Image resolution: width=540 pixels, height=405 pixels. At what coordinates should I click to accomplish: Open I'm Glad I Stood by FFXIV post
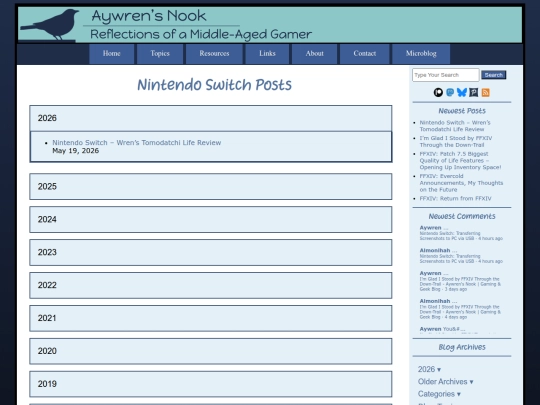click(x=456, y=142)
